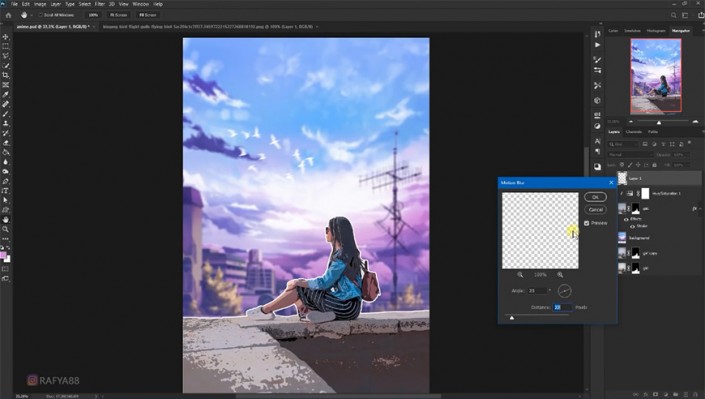
Task: Select the Paint Bucket tool
Action: click(x=5, y=152)
